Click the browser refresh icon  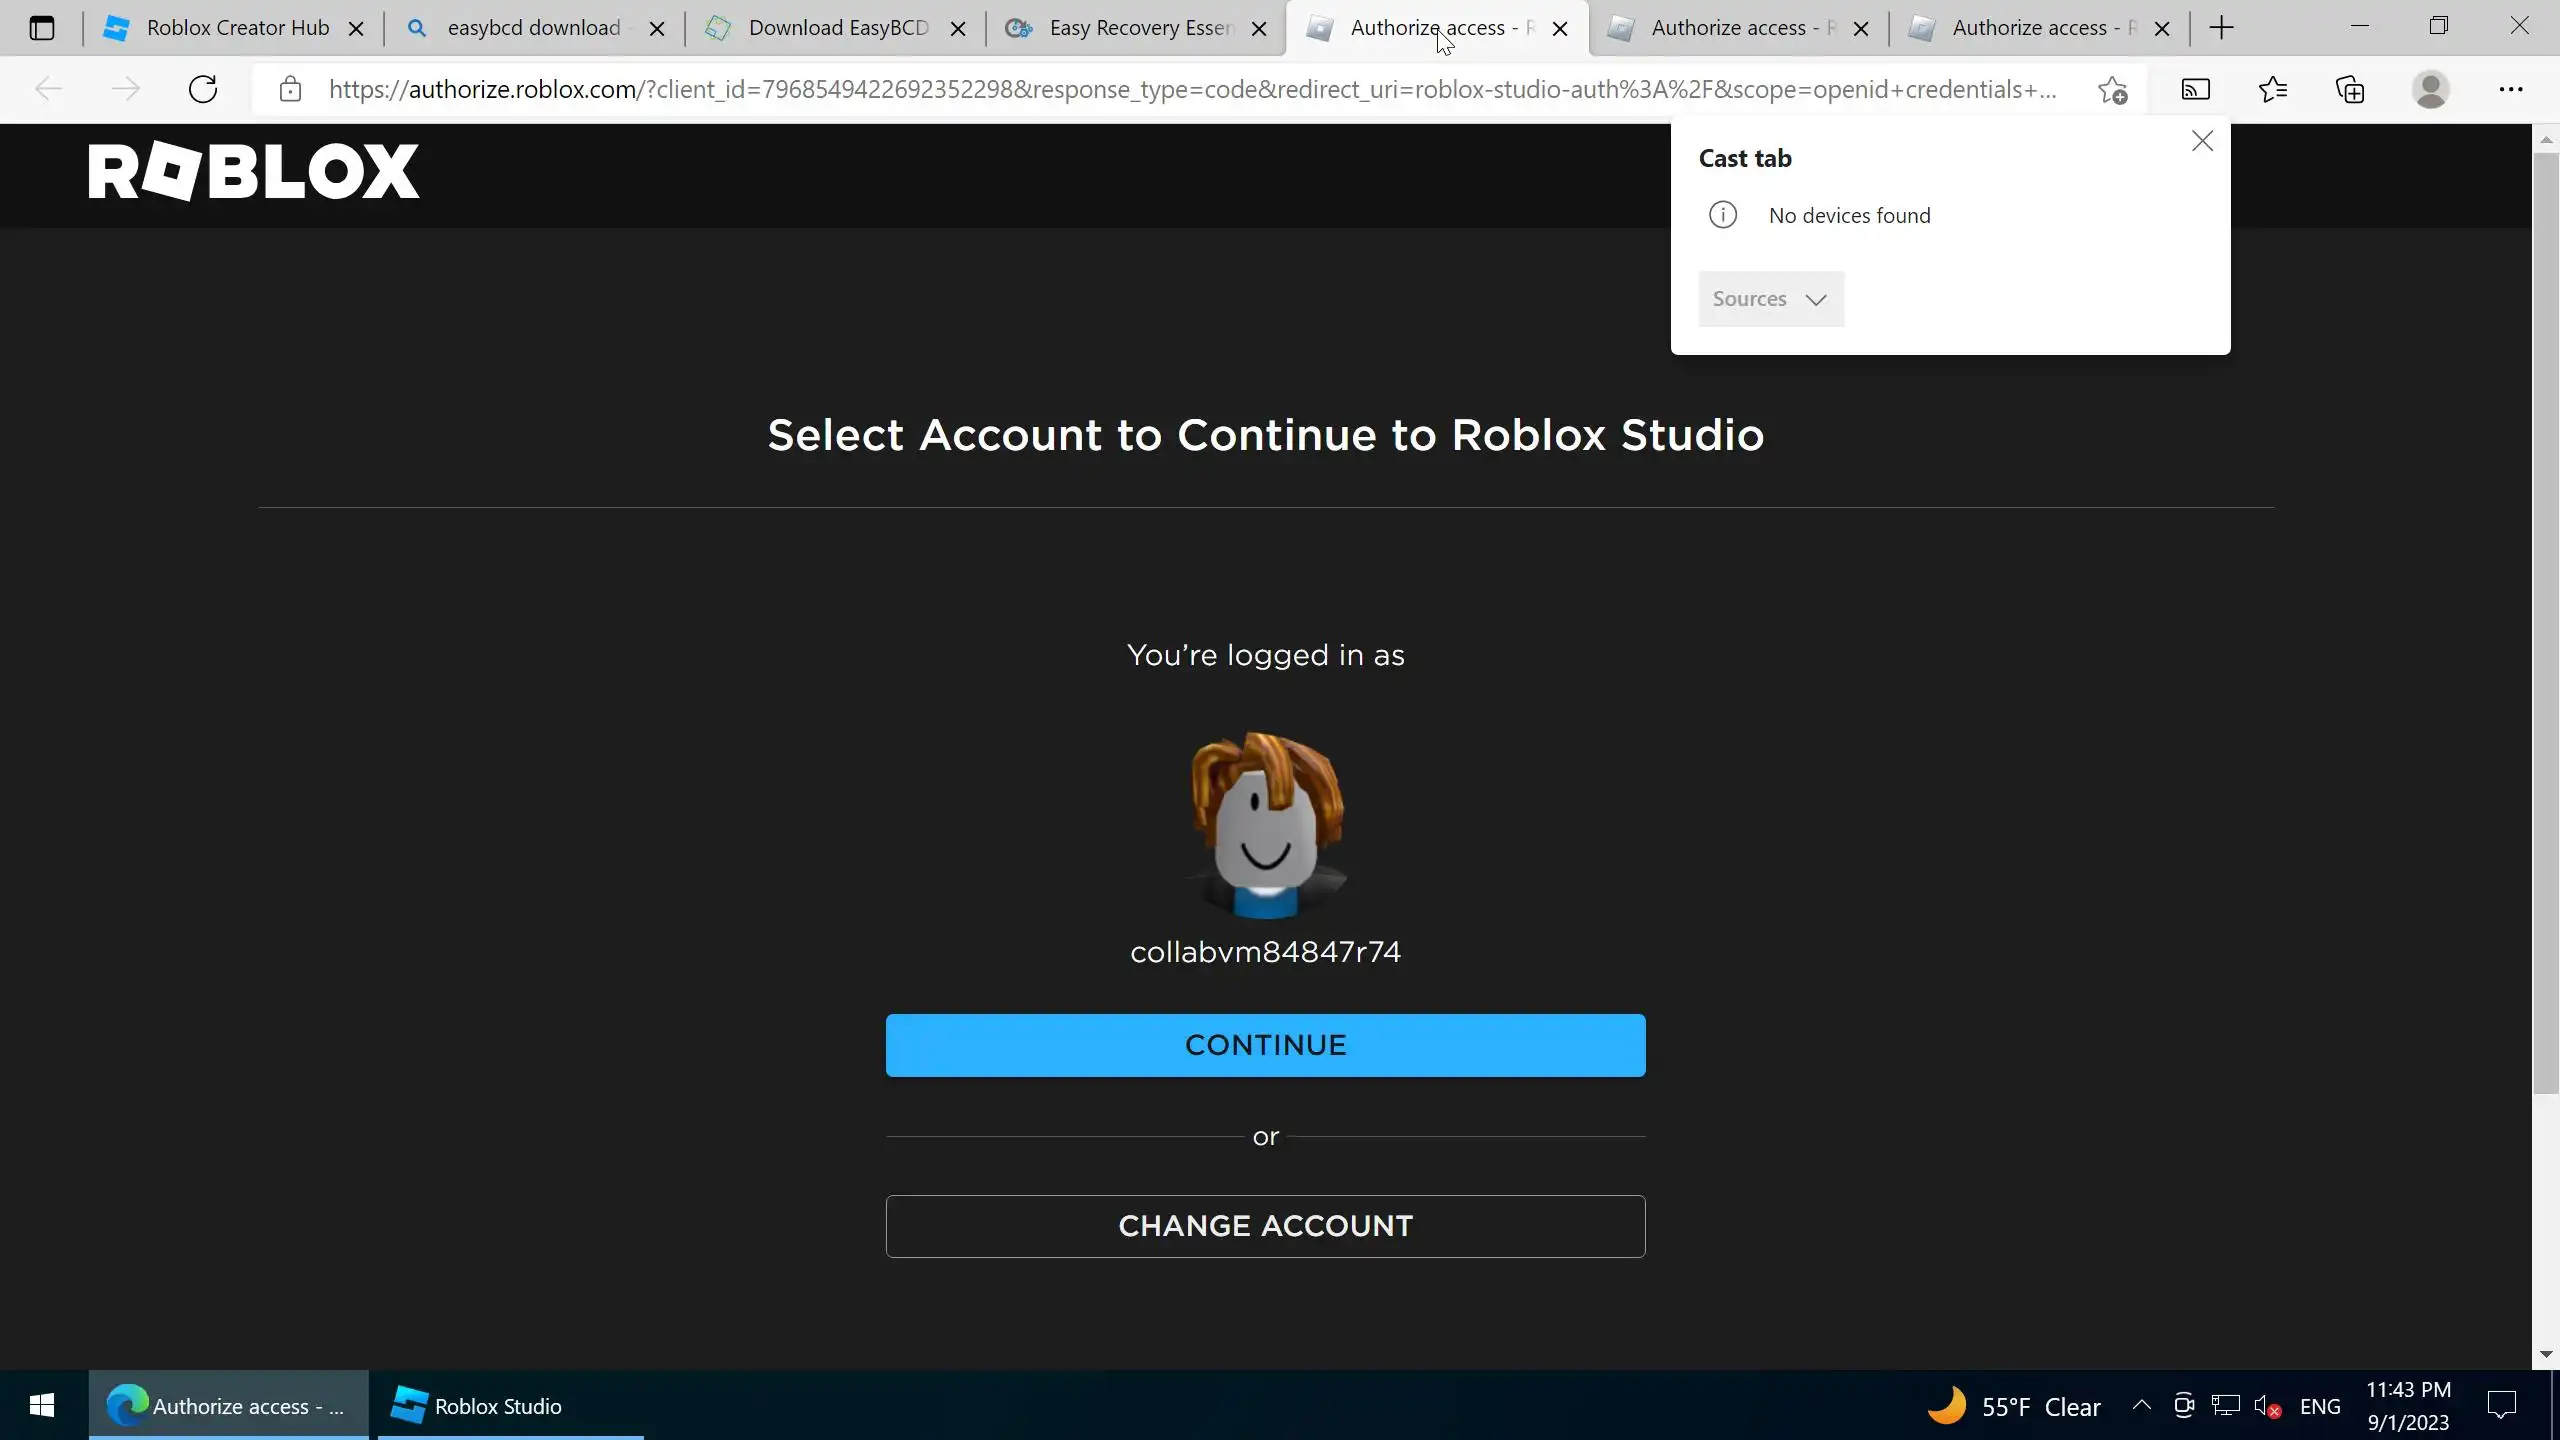(x=203, y=89)
